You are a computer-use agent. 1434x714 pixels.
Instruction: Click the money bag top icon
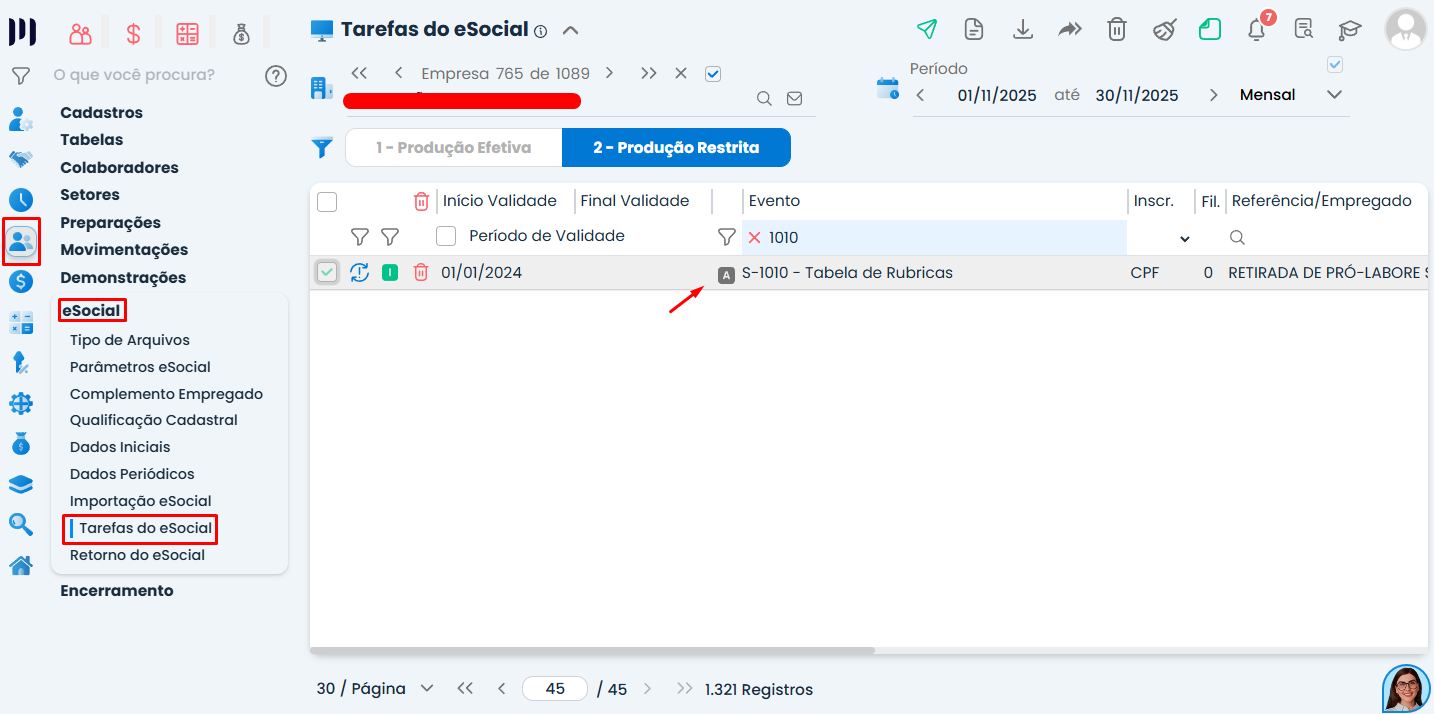[241, 34]
